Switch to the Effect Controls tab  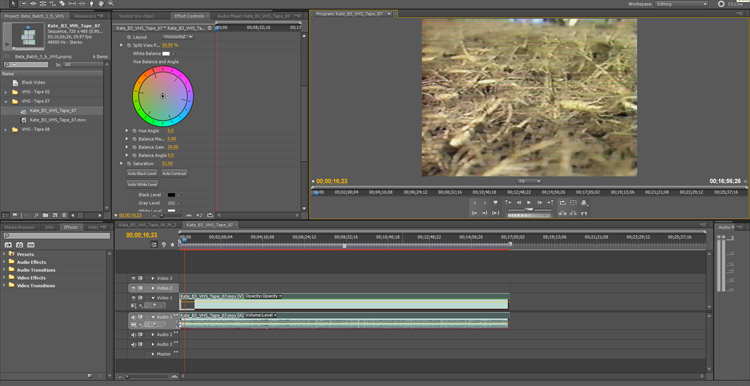pyautogui.click(x=189, y=16)
